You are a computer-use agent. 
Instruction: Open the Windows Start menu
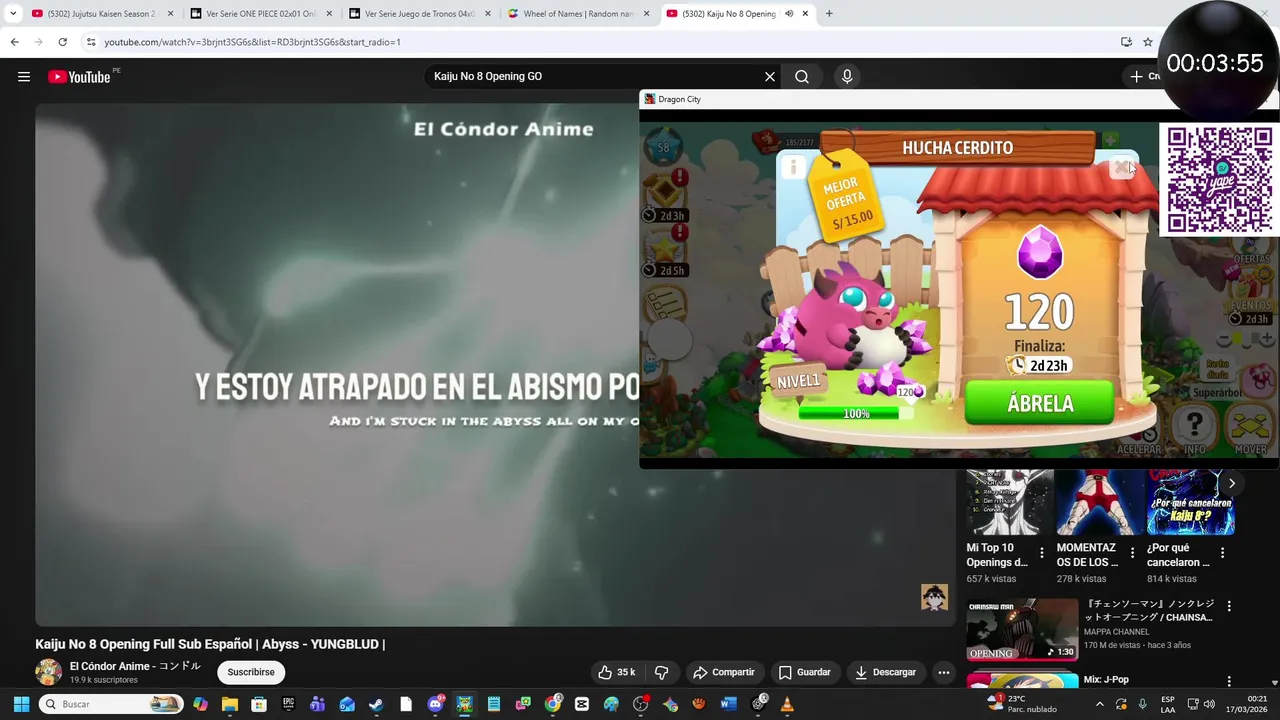pyautogui.click(x=21, y=704)
